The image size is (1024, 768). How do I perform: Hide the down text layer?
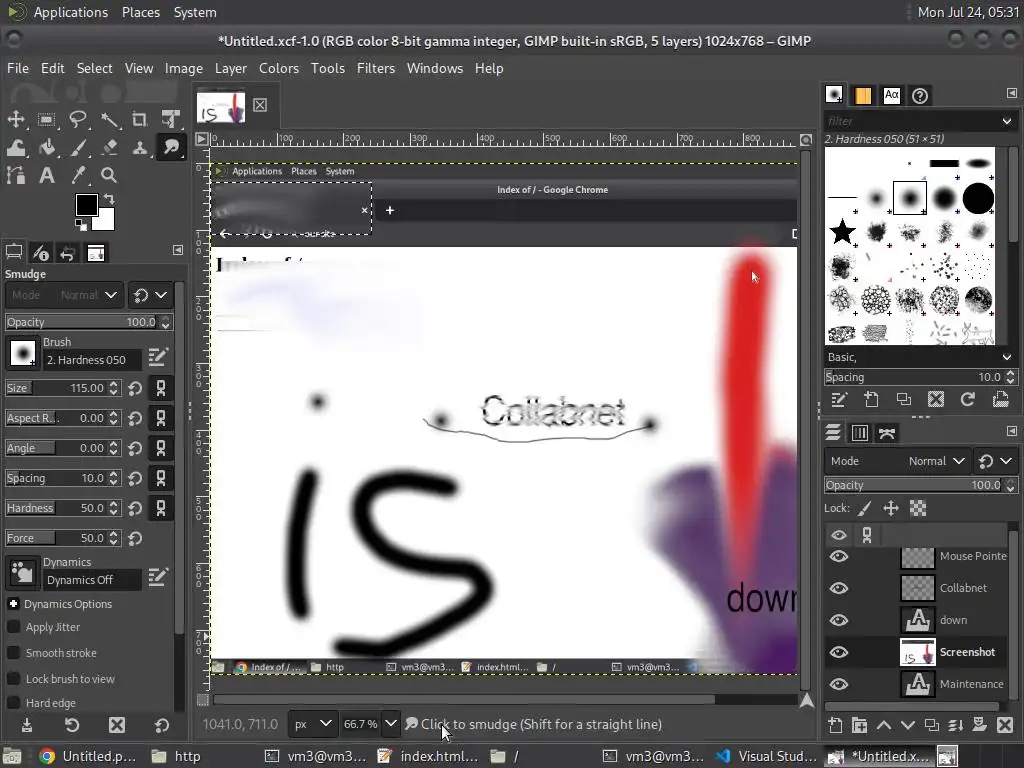click(x=839, y=620)
